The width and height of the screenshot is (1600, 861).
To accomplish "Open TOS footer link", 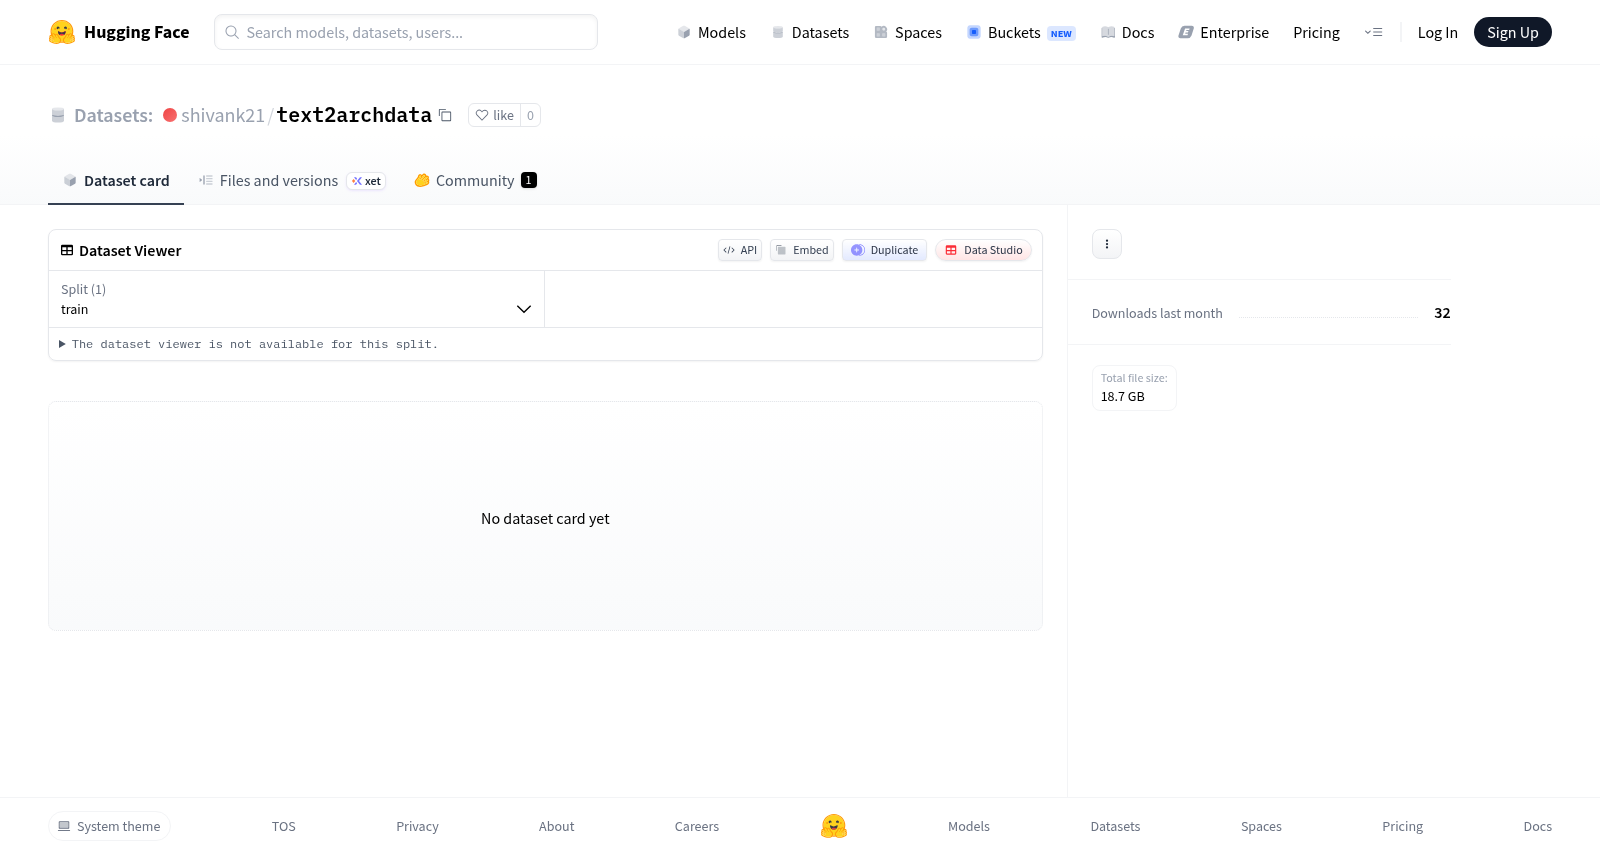I will 284,826.
